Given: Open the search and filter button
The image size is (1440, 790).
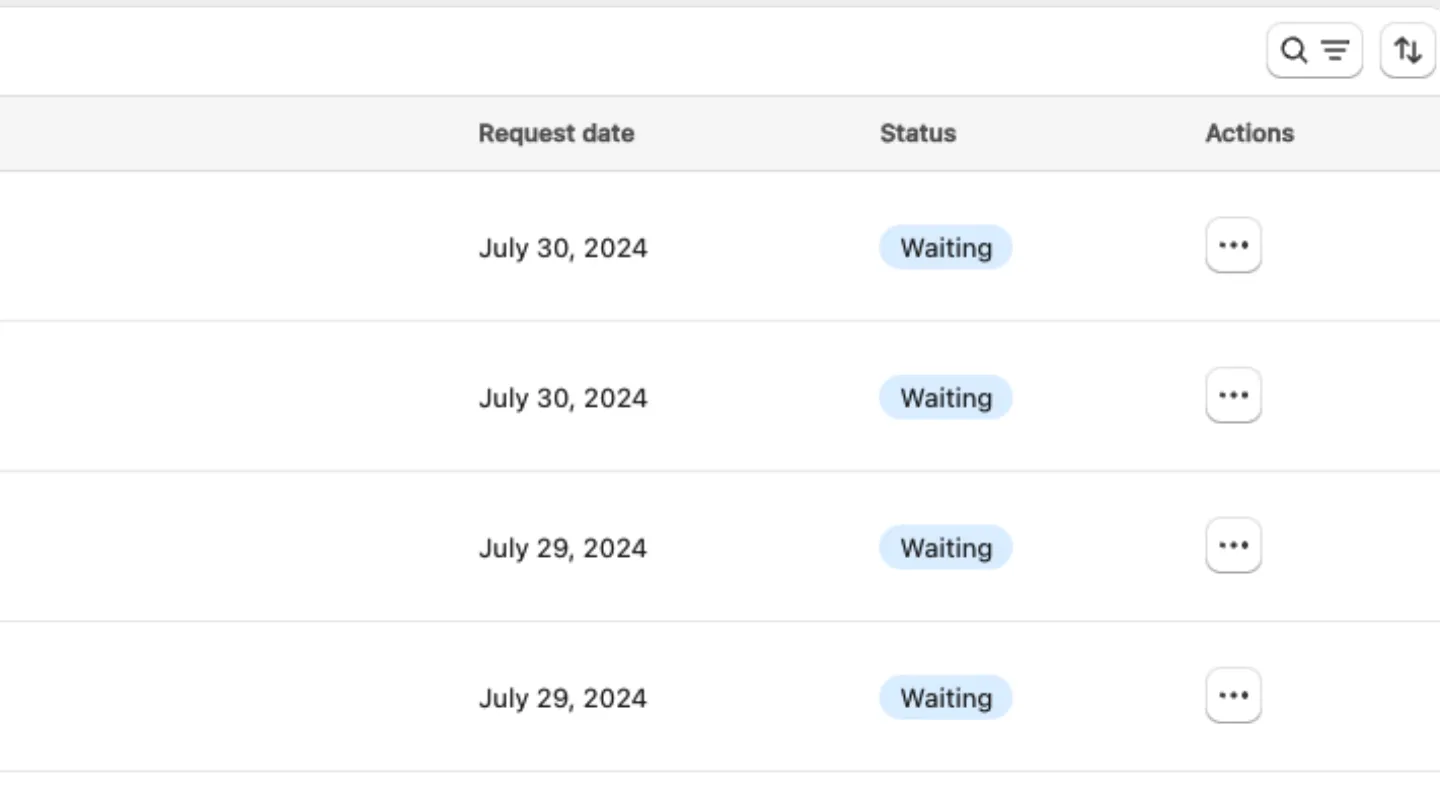Looking at the screenshot, I should point(1314,50).
